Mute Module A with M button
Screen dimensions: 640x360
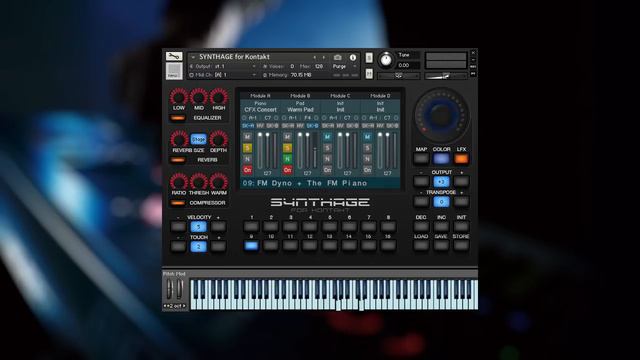[247, 137]
